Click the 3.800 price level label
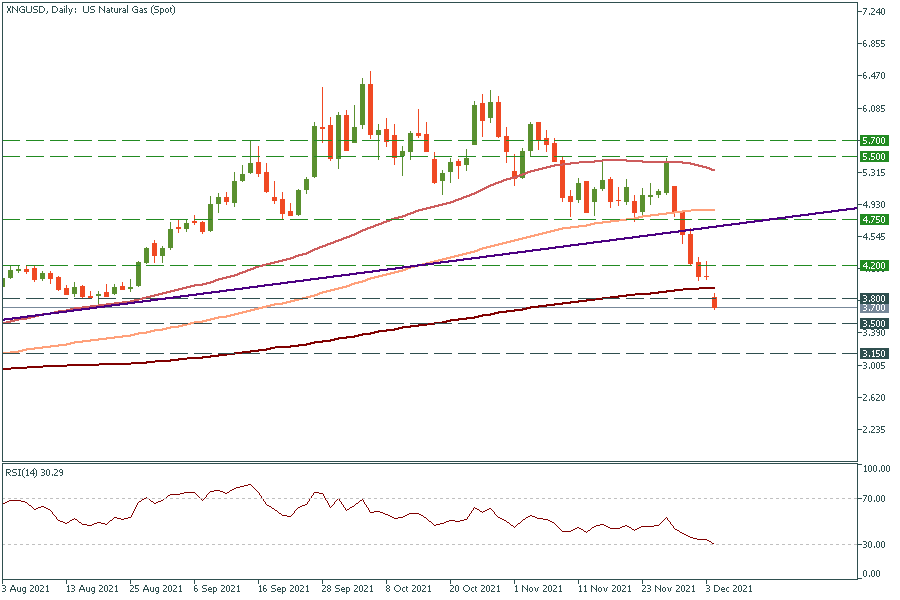The width and height of the screenshot is (900, 600). [875, 298]
